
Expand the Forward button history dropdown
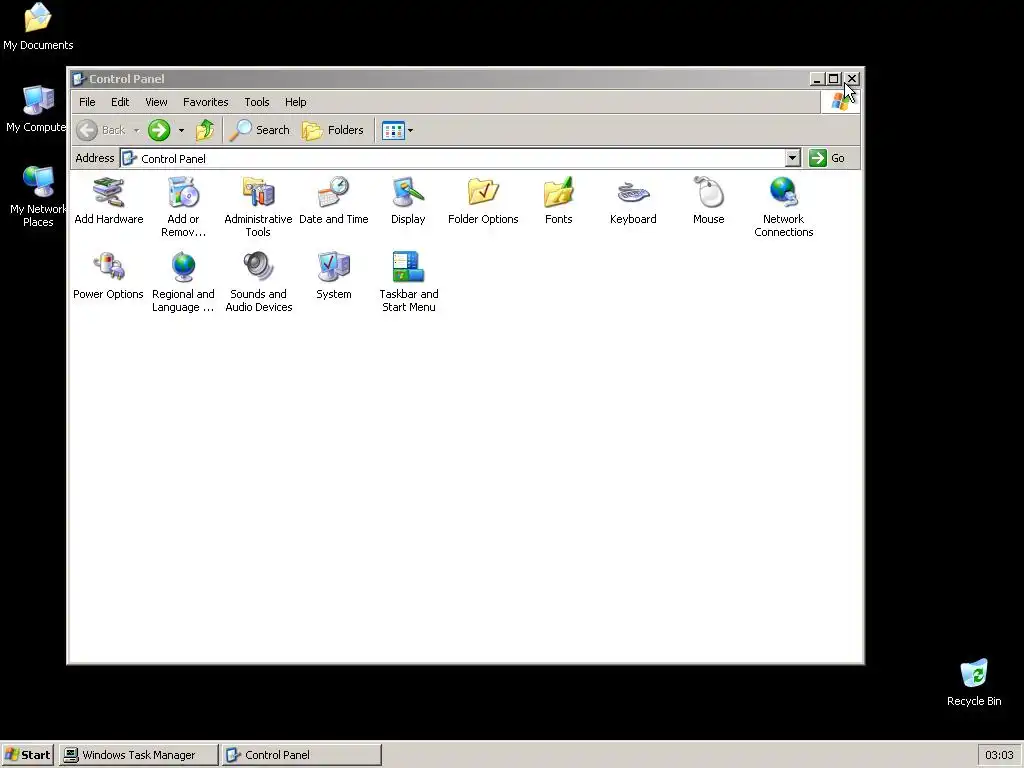point(181,130)
